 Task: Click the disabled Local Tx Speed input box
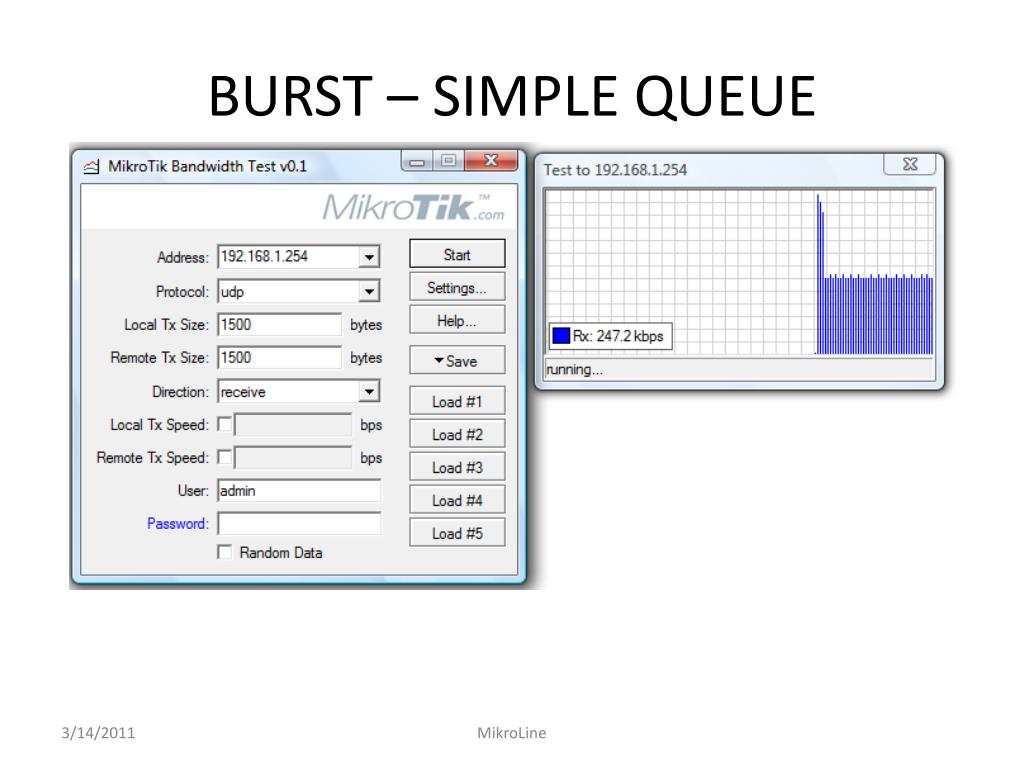(293, 424)
